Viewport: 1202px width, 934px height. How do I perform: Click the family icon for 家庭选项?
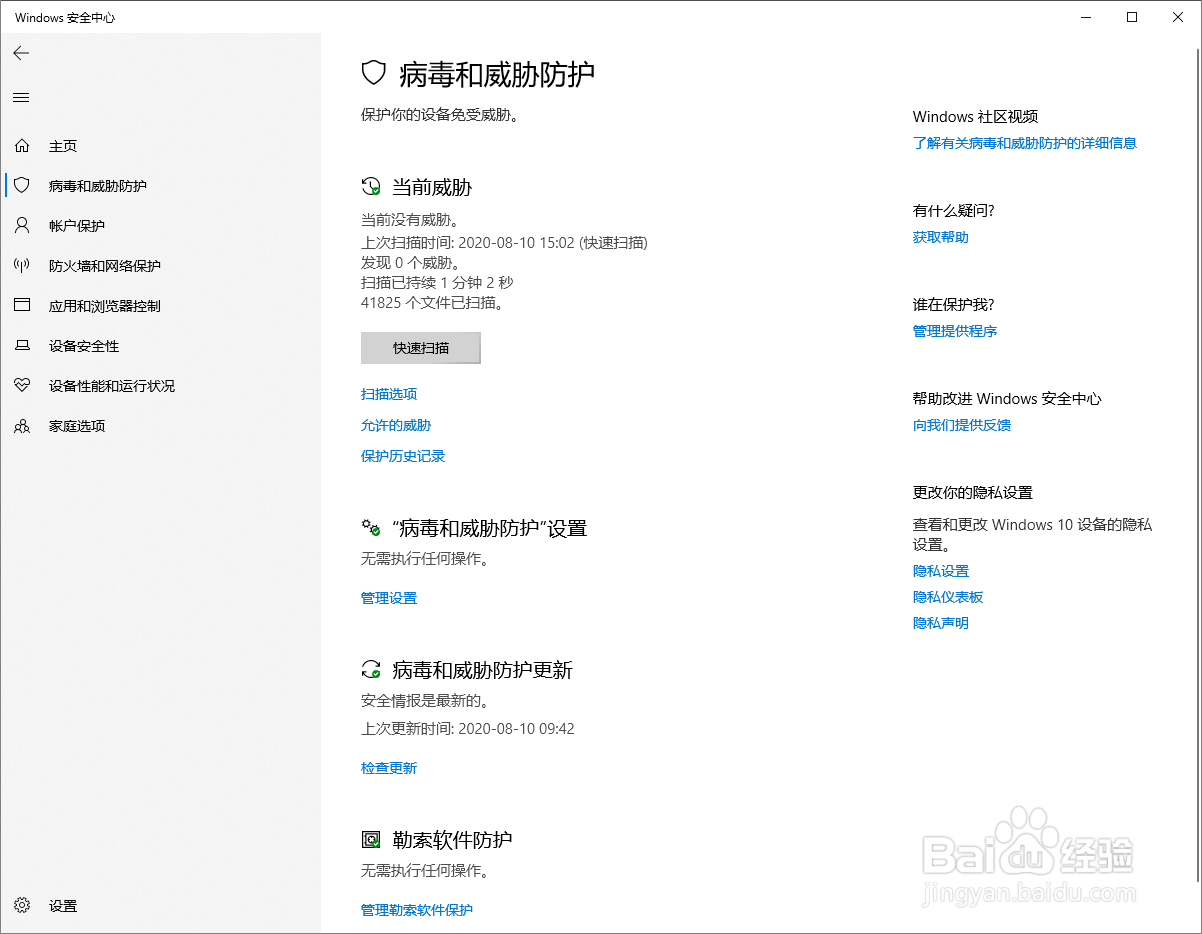tap(22, 426)
